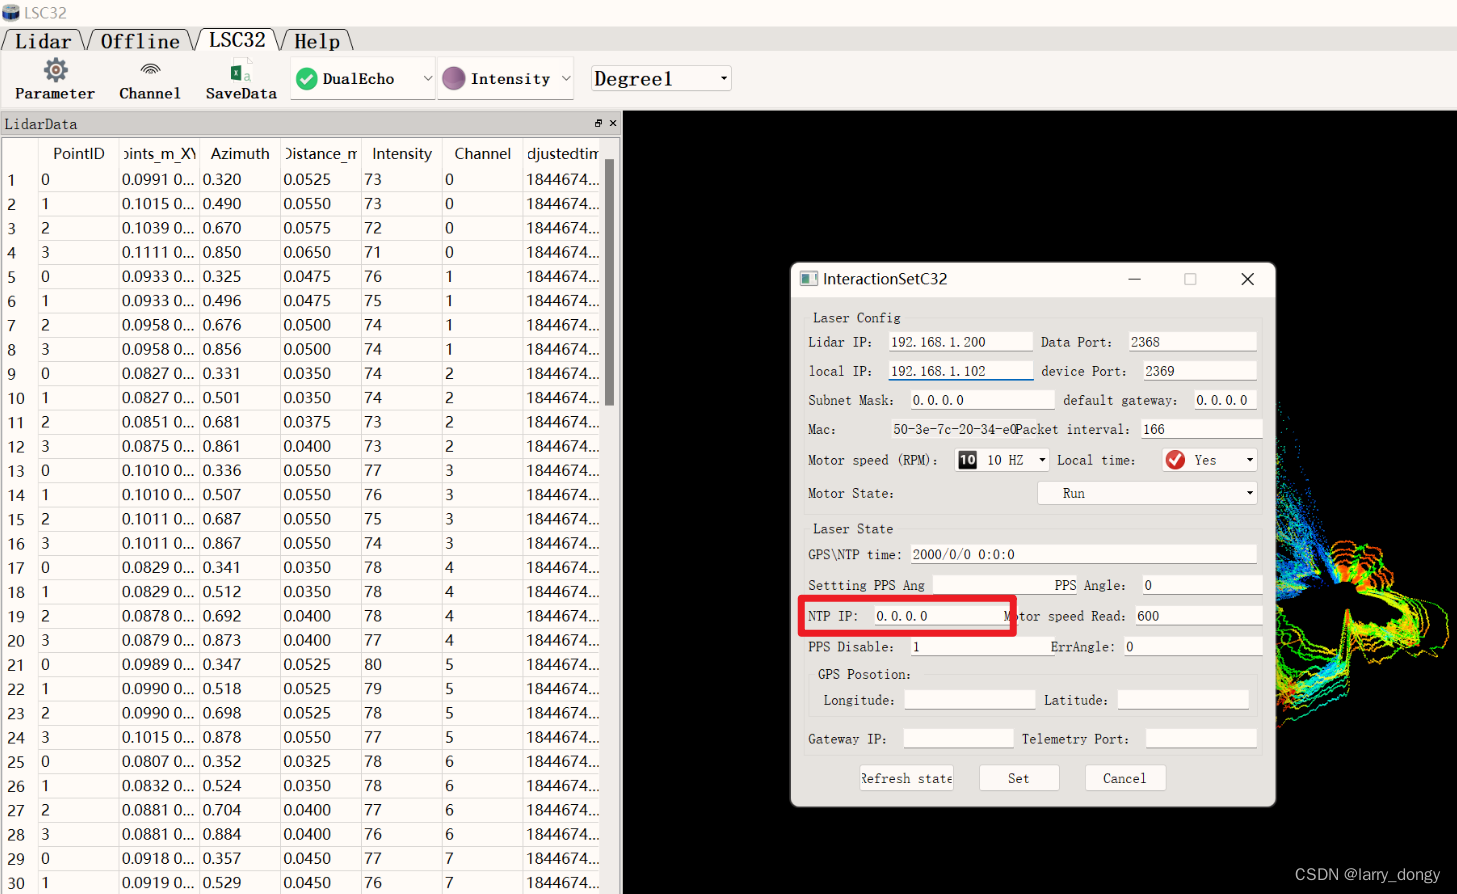Open the Motor State Run dropdown
Viewport: 1457px width, 894px height.
(1147, 493)
